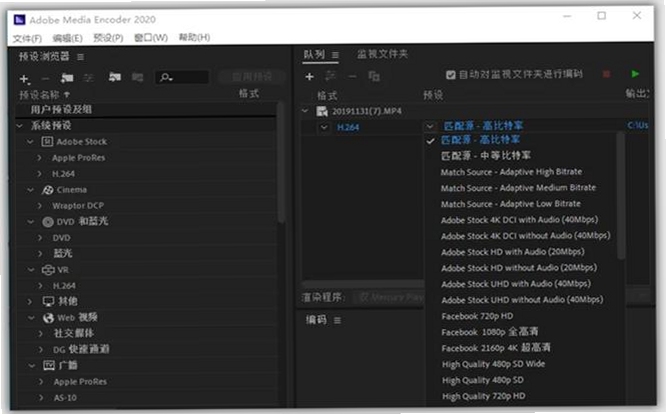Open the 帮助(H) menu
Image resolution: width=666 pixels, height=414 pixels.
pos(194,38)
